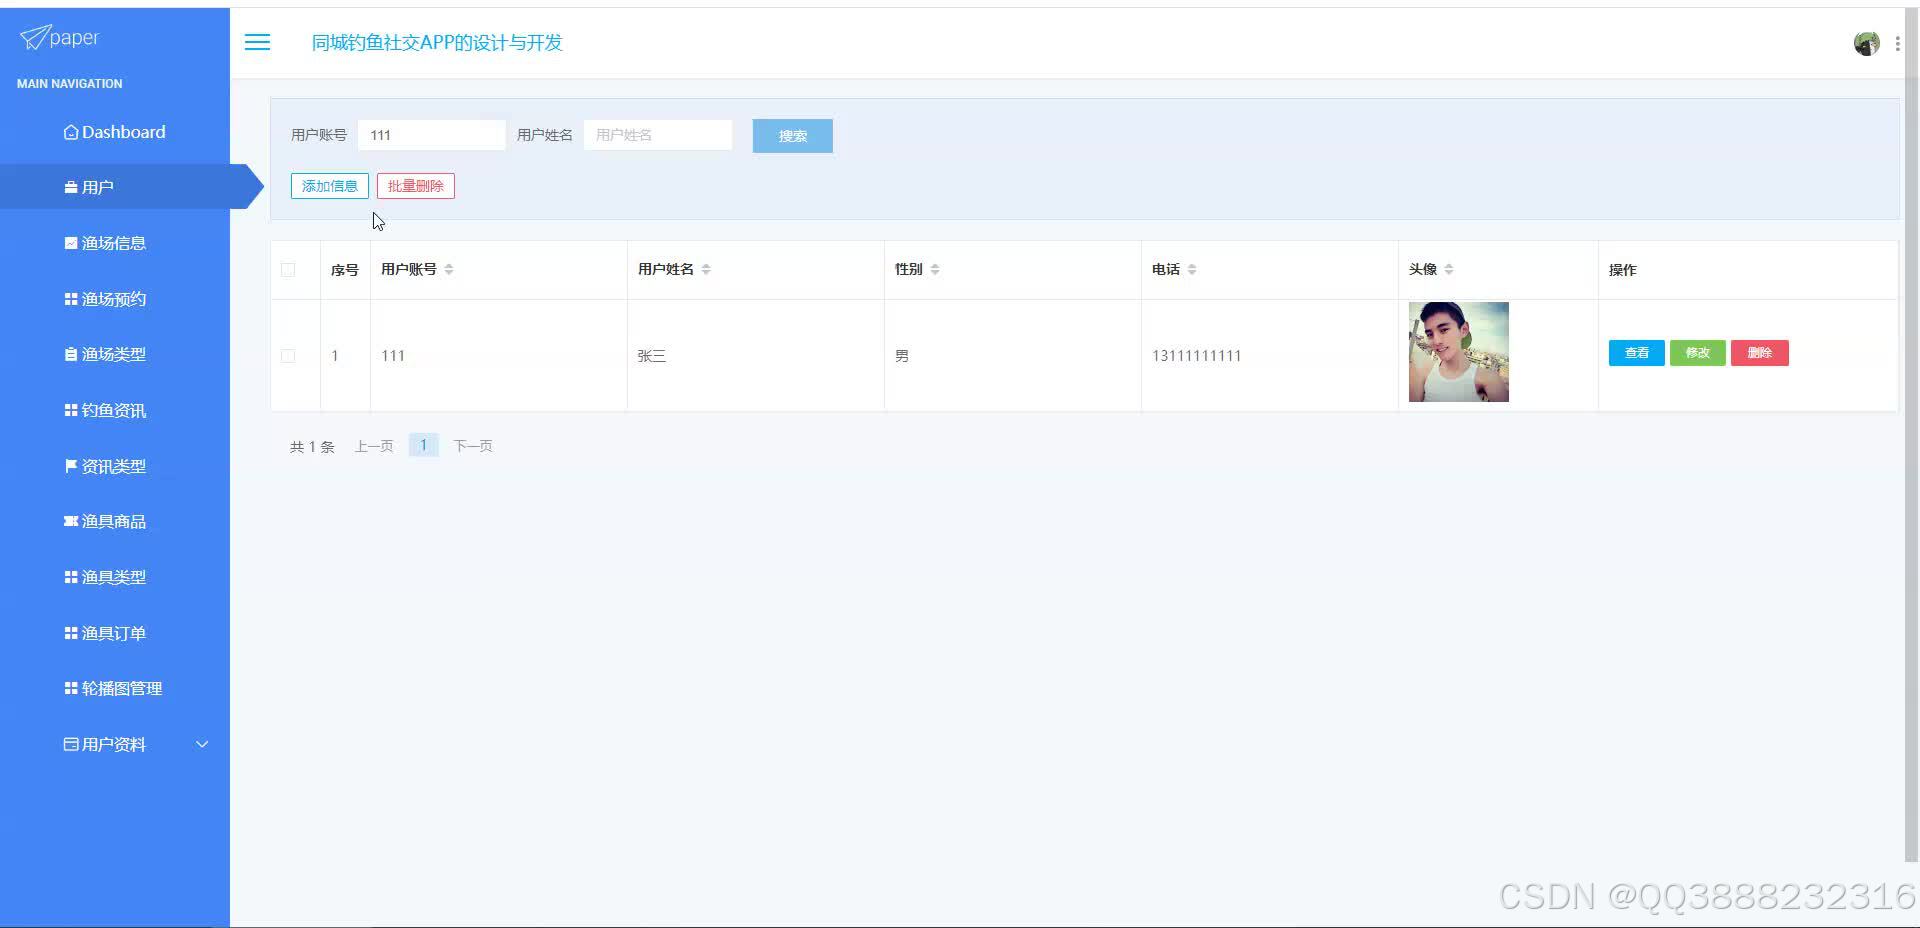Sort by 电话 column arrows
This screenshot has height=928, width=1920.
(1192, 269)
